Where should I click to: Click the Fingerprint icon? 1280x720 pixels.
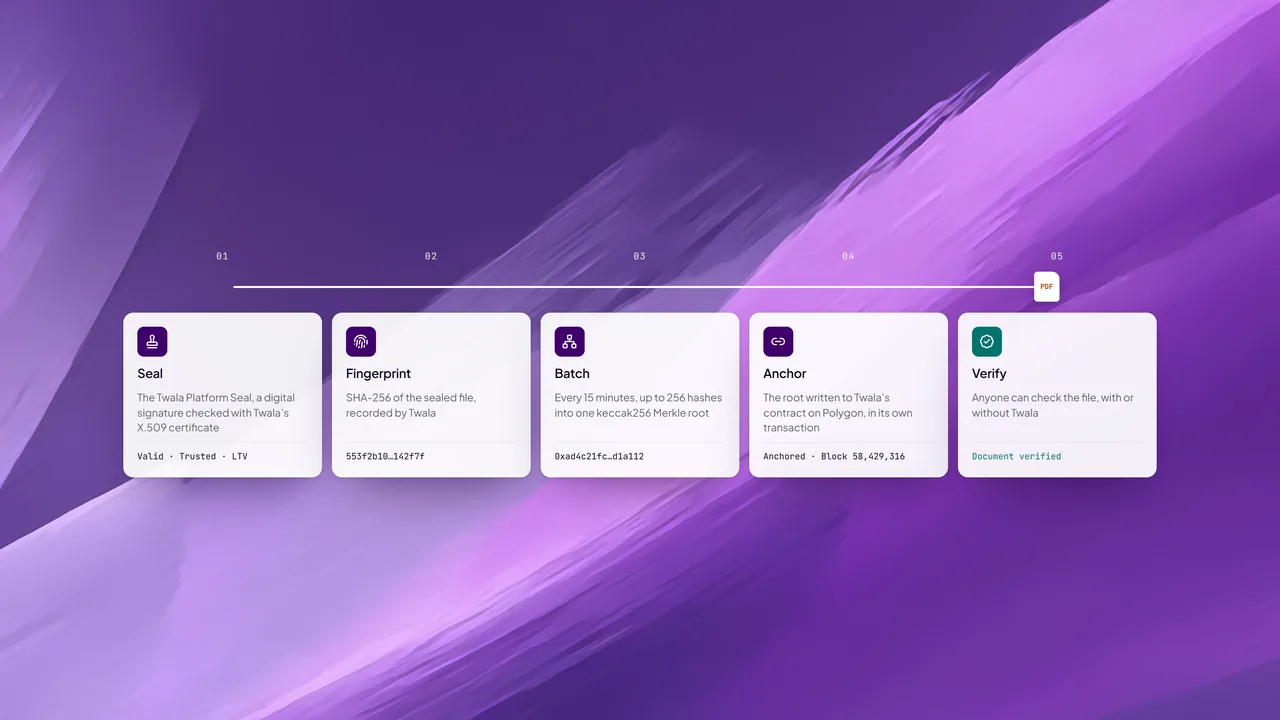coord(361,342)
